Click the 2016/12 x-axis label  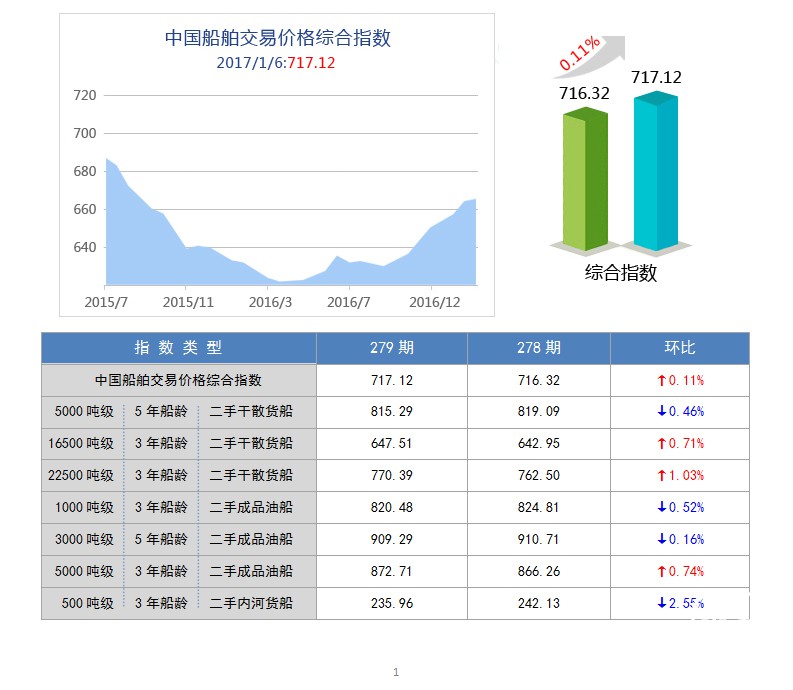point(434,302)
